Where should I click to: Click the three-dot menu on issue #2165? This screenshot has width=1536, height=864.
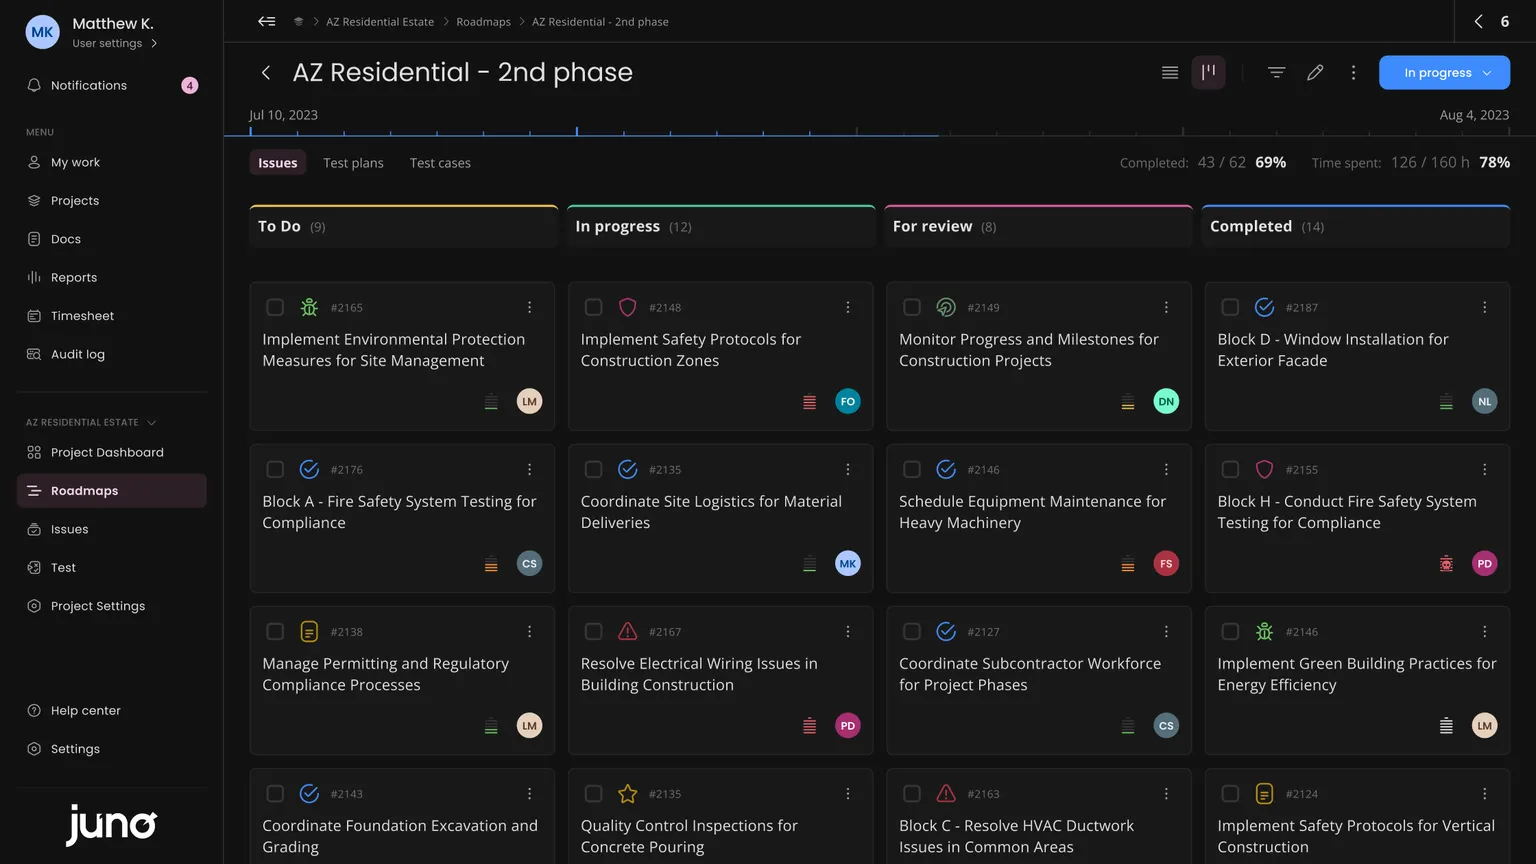[x=529, y=307]
